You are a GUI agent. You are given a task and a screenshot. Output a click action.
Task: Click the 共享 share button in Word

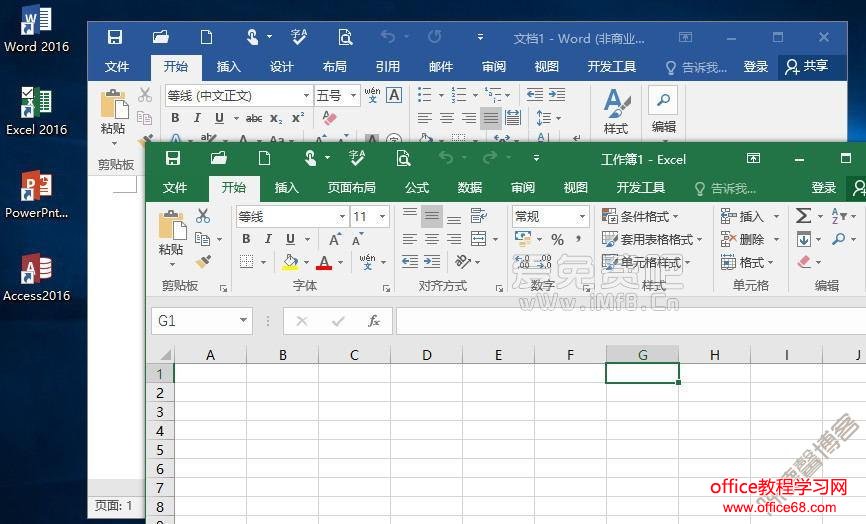tap(807, 67)
